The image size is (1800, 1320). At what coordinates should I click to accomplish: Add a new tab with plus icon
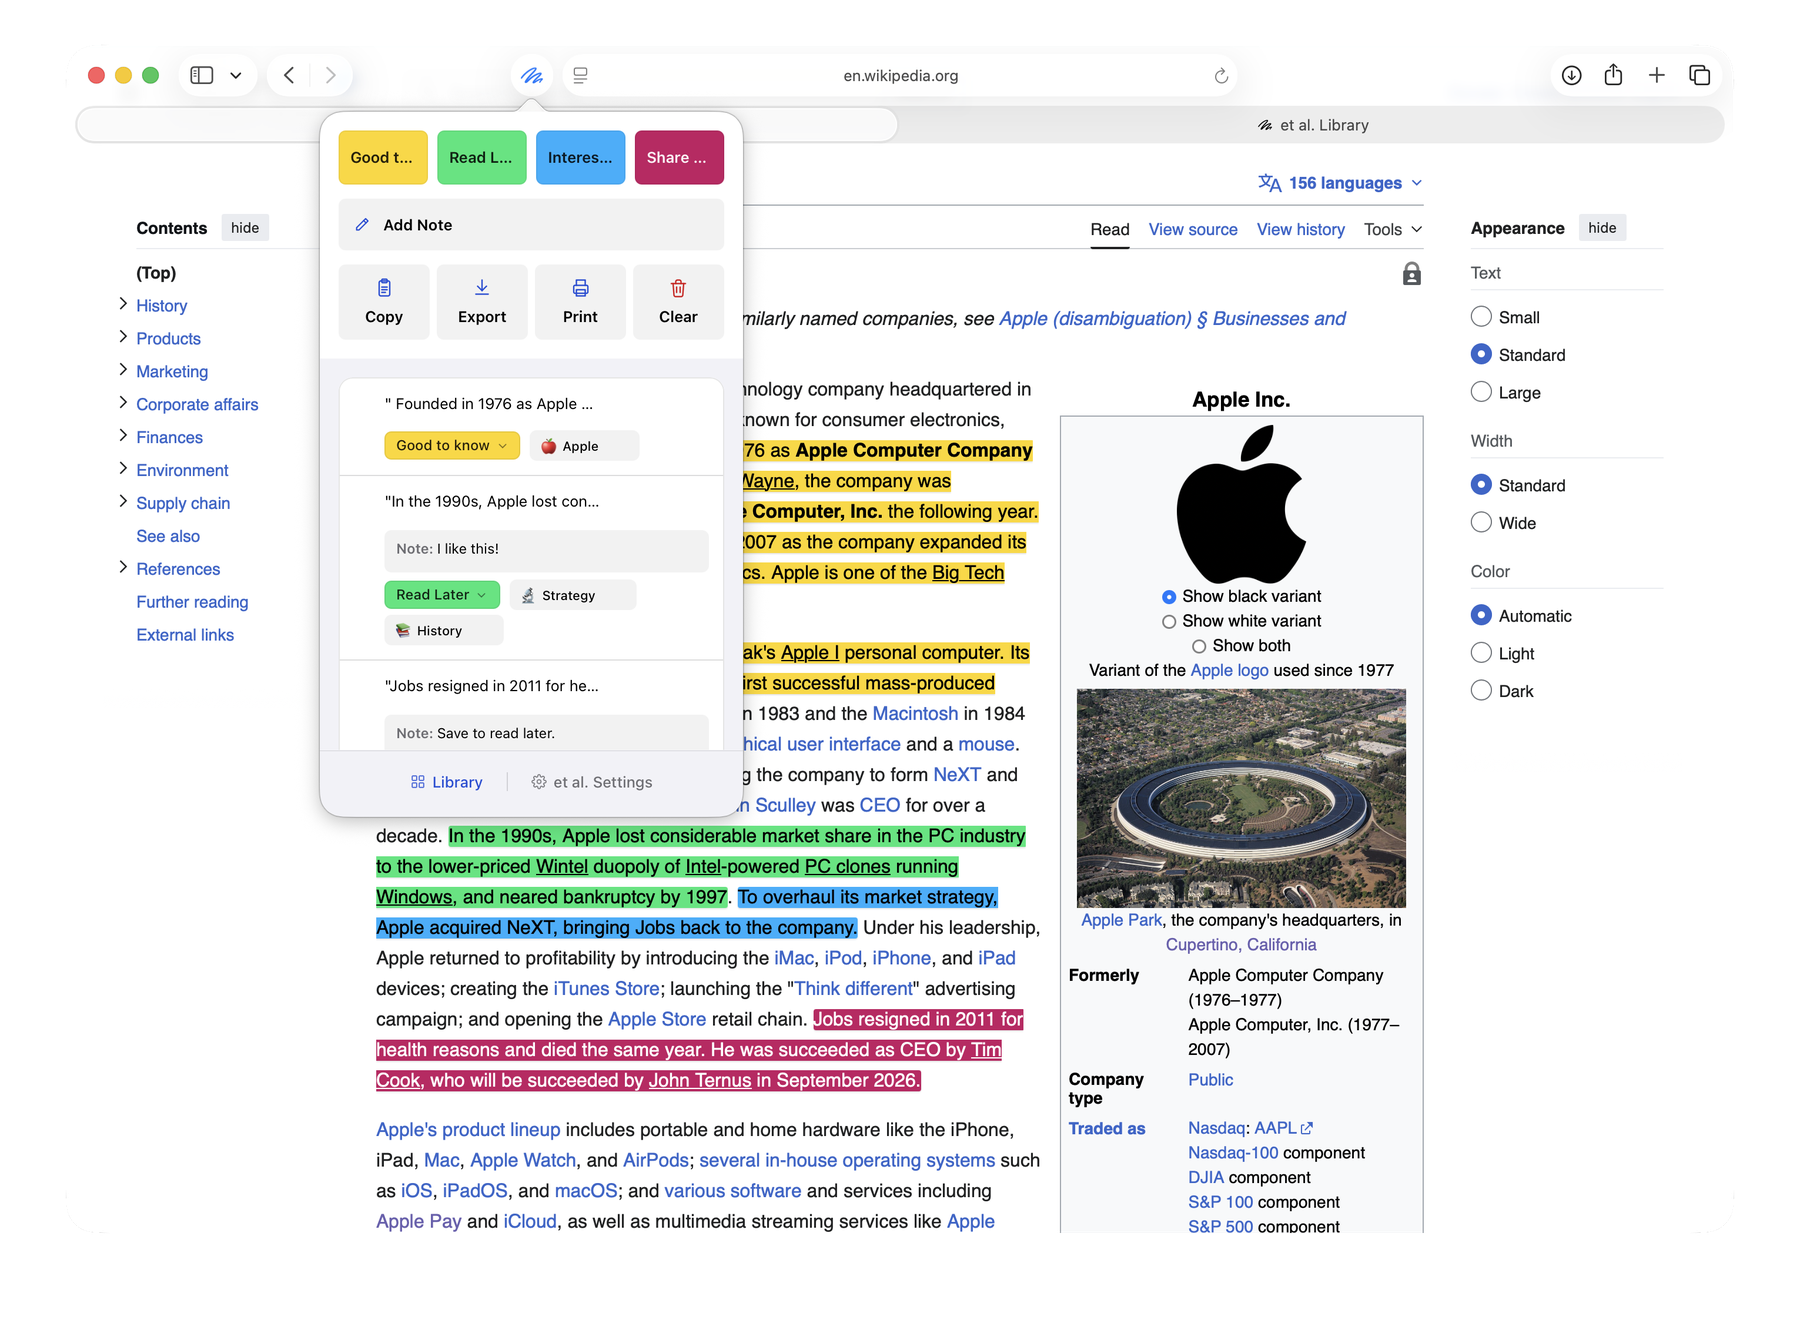1657,75
